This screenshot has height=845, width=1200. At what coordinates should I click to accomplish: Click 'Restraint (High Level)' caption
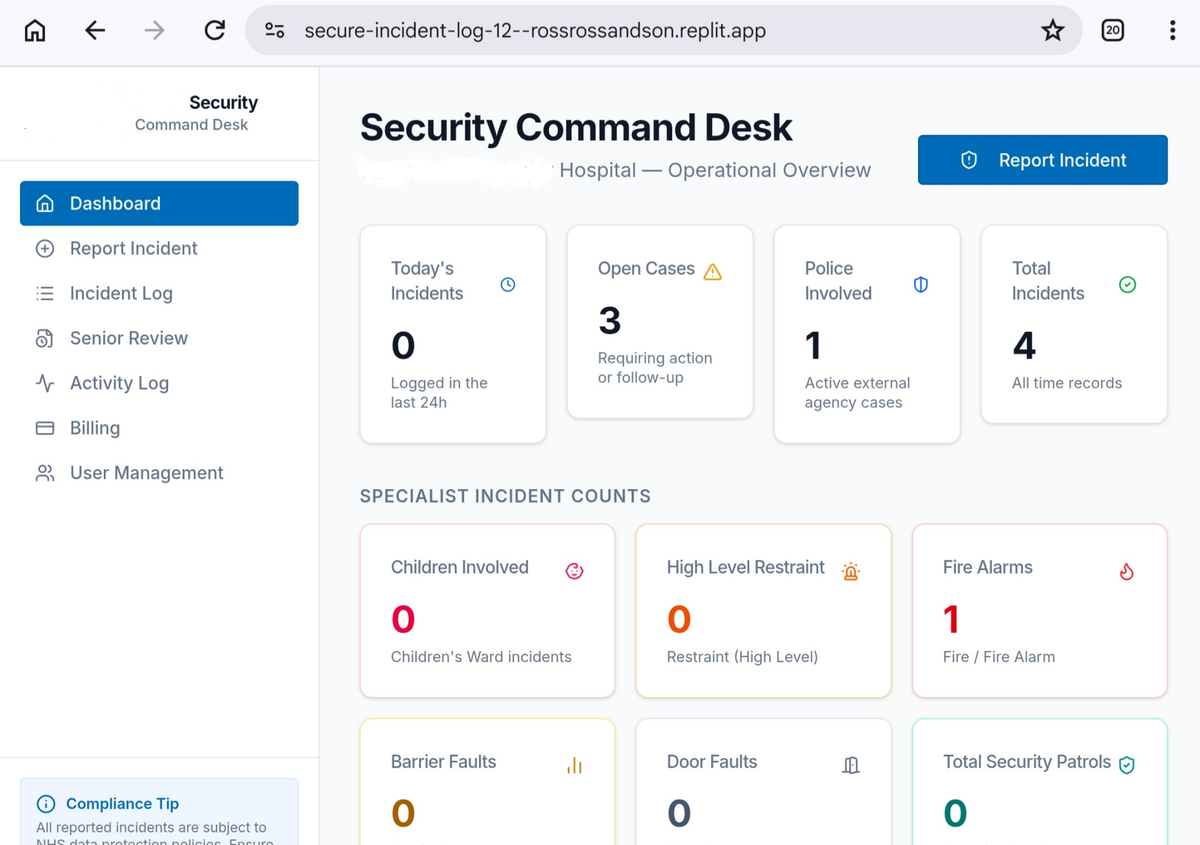click(x=742, y=657)
